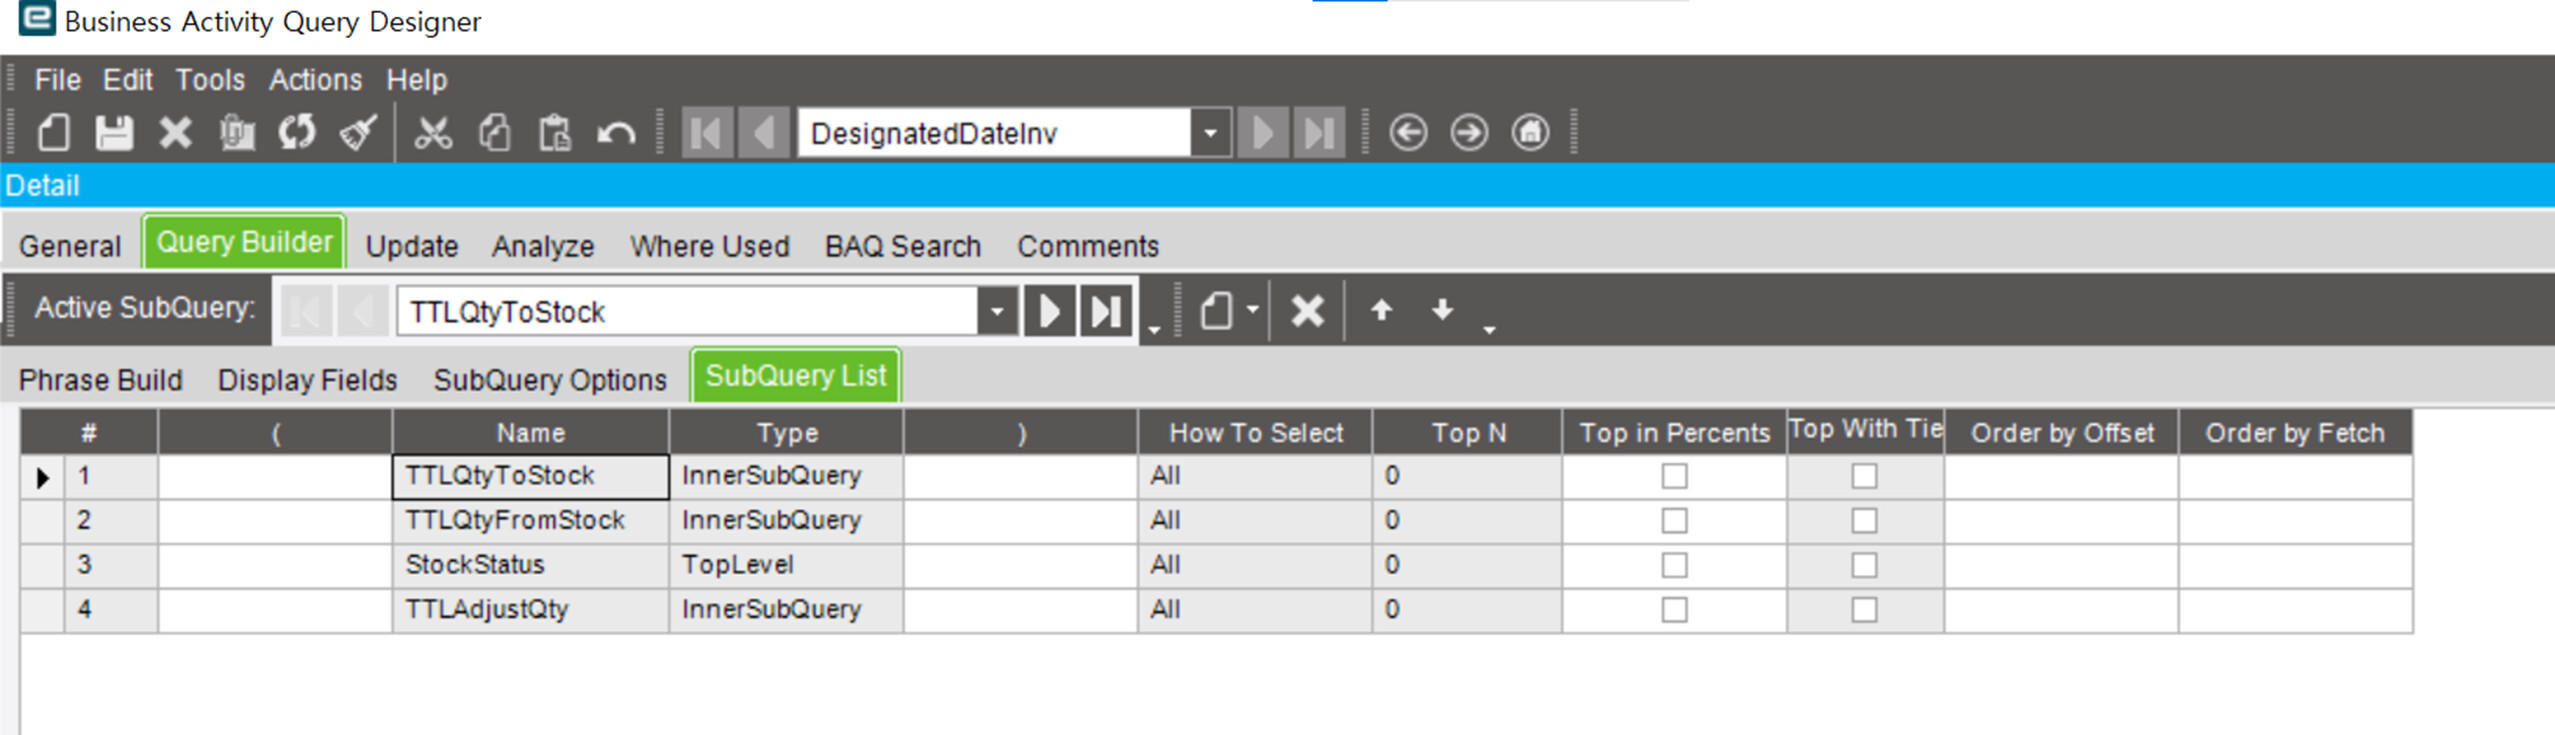
Task: Toggle Top in Percents for StockStatus
Action: (1674, 565)
